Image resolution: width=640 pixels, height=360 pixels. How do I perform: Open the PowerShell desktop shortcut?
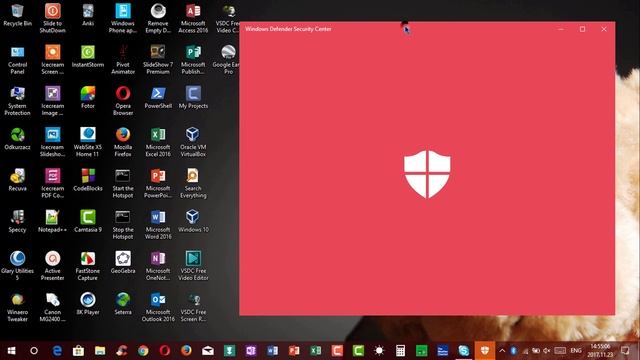tap(158, 98)
